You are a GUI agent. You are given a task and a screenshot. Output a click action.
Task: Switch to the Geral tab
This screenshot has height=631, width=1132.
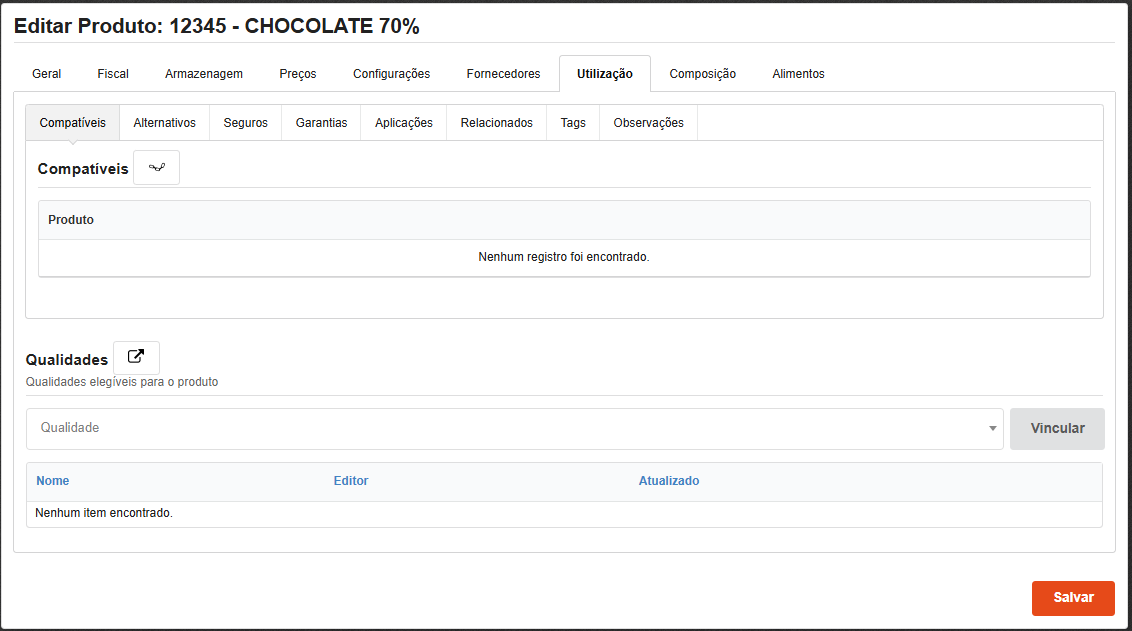tap(47, 74)
